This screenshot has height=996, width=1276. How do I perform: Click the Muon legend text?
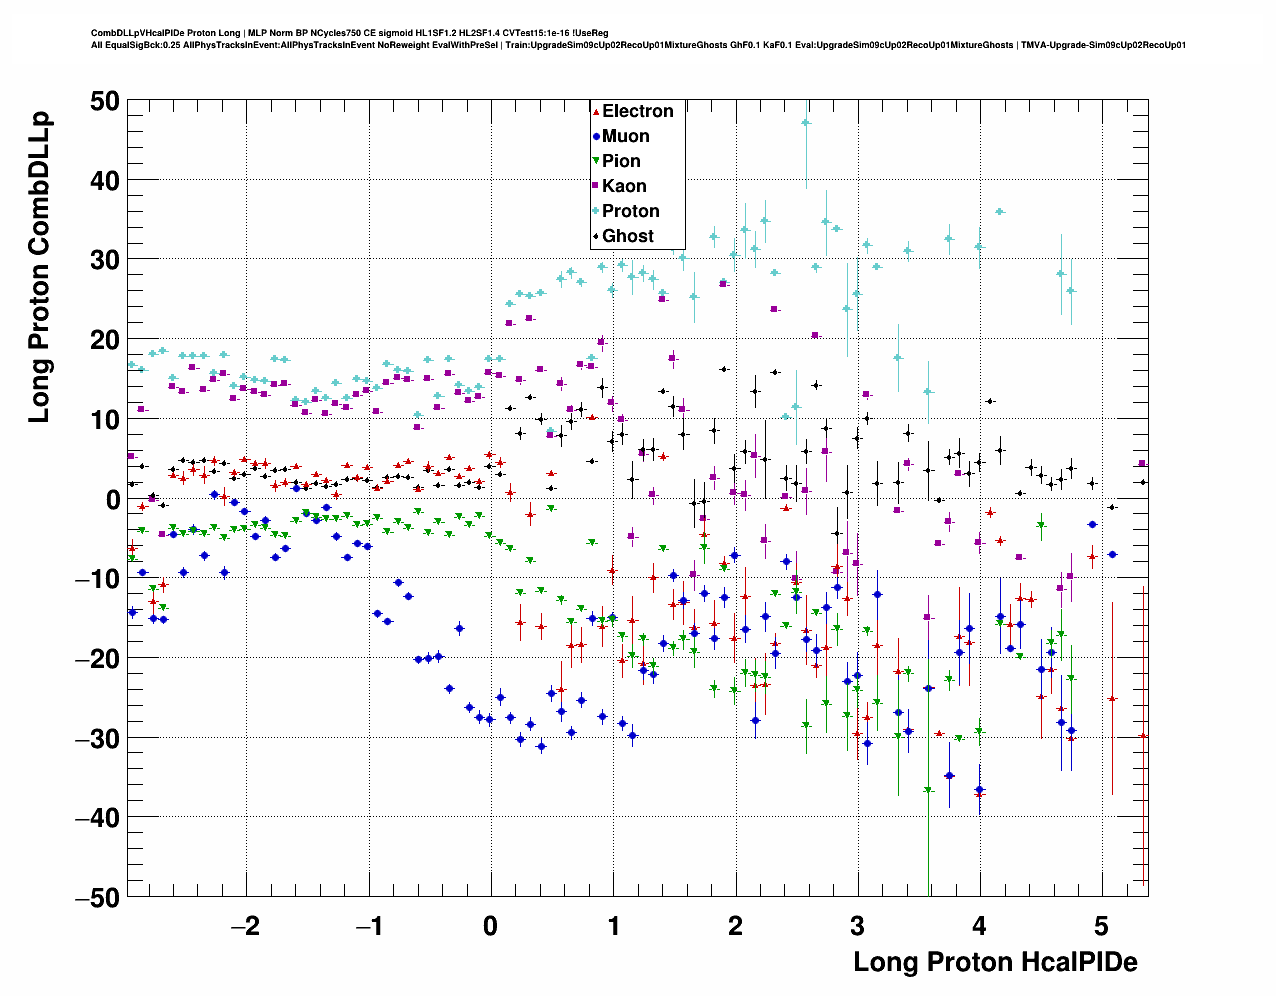[625, 137]
